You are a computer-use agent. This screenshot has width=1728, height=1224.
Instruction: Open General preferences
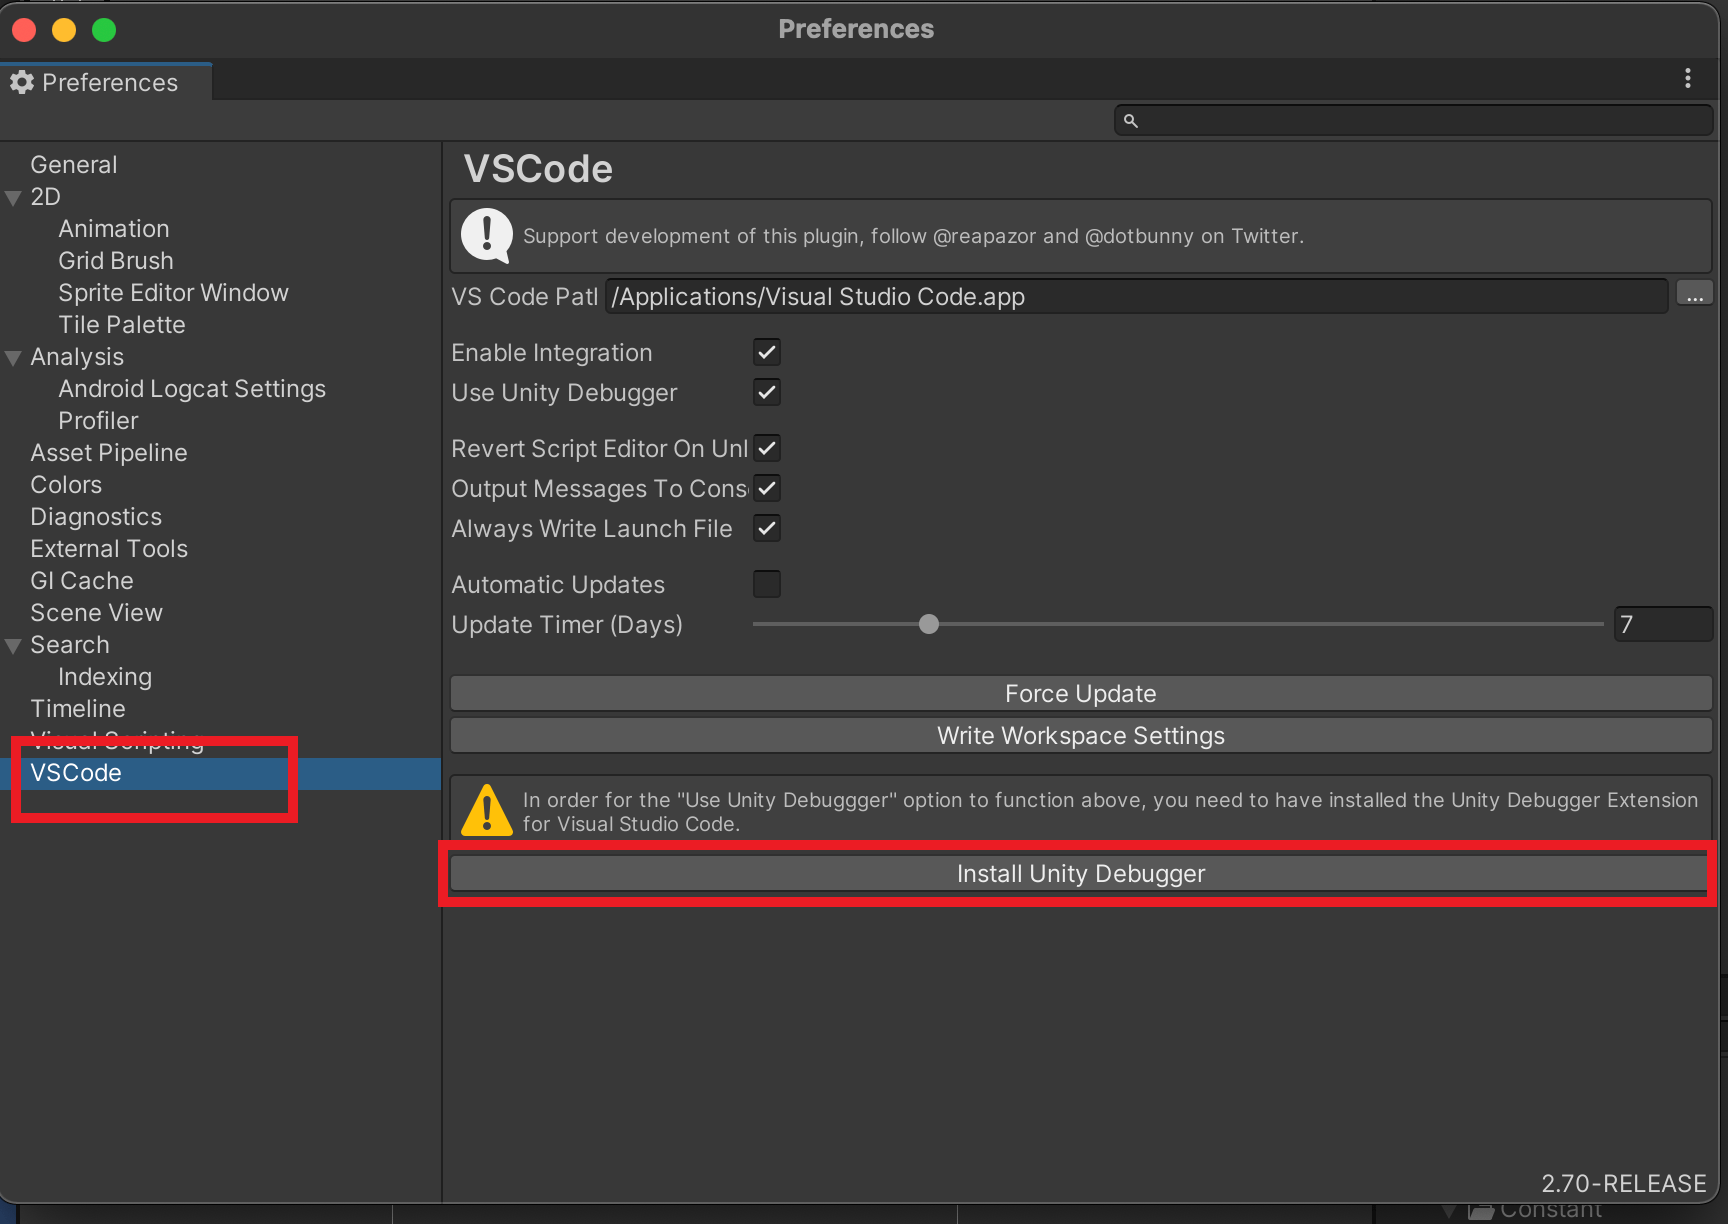[x=73, y=164]
